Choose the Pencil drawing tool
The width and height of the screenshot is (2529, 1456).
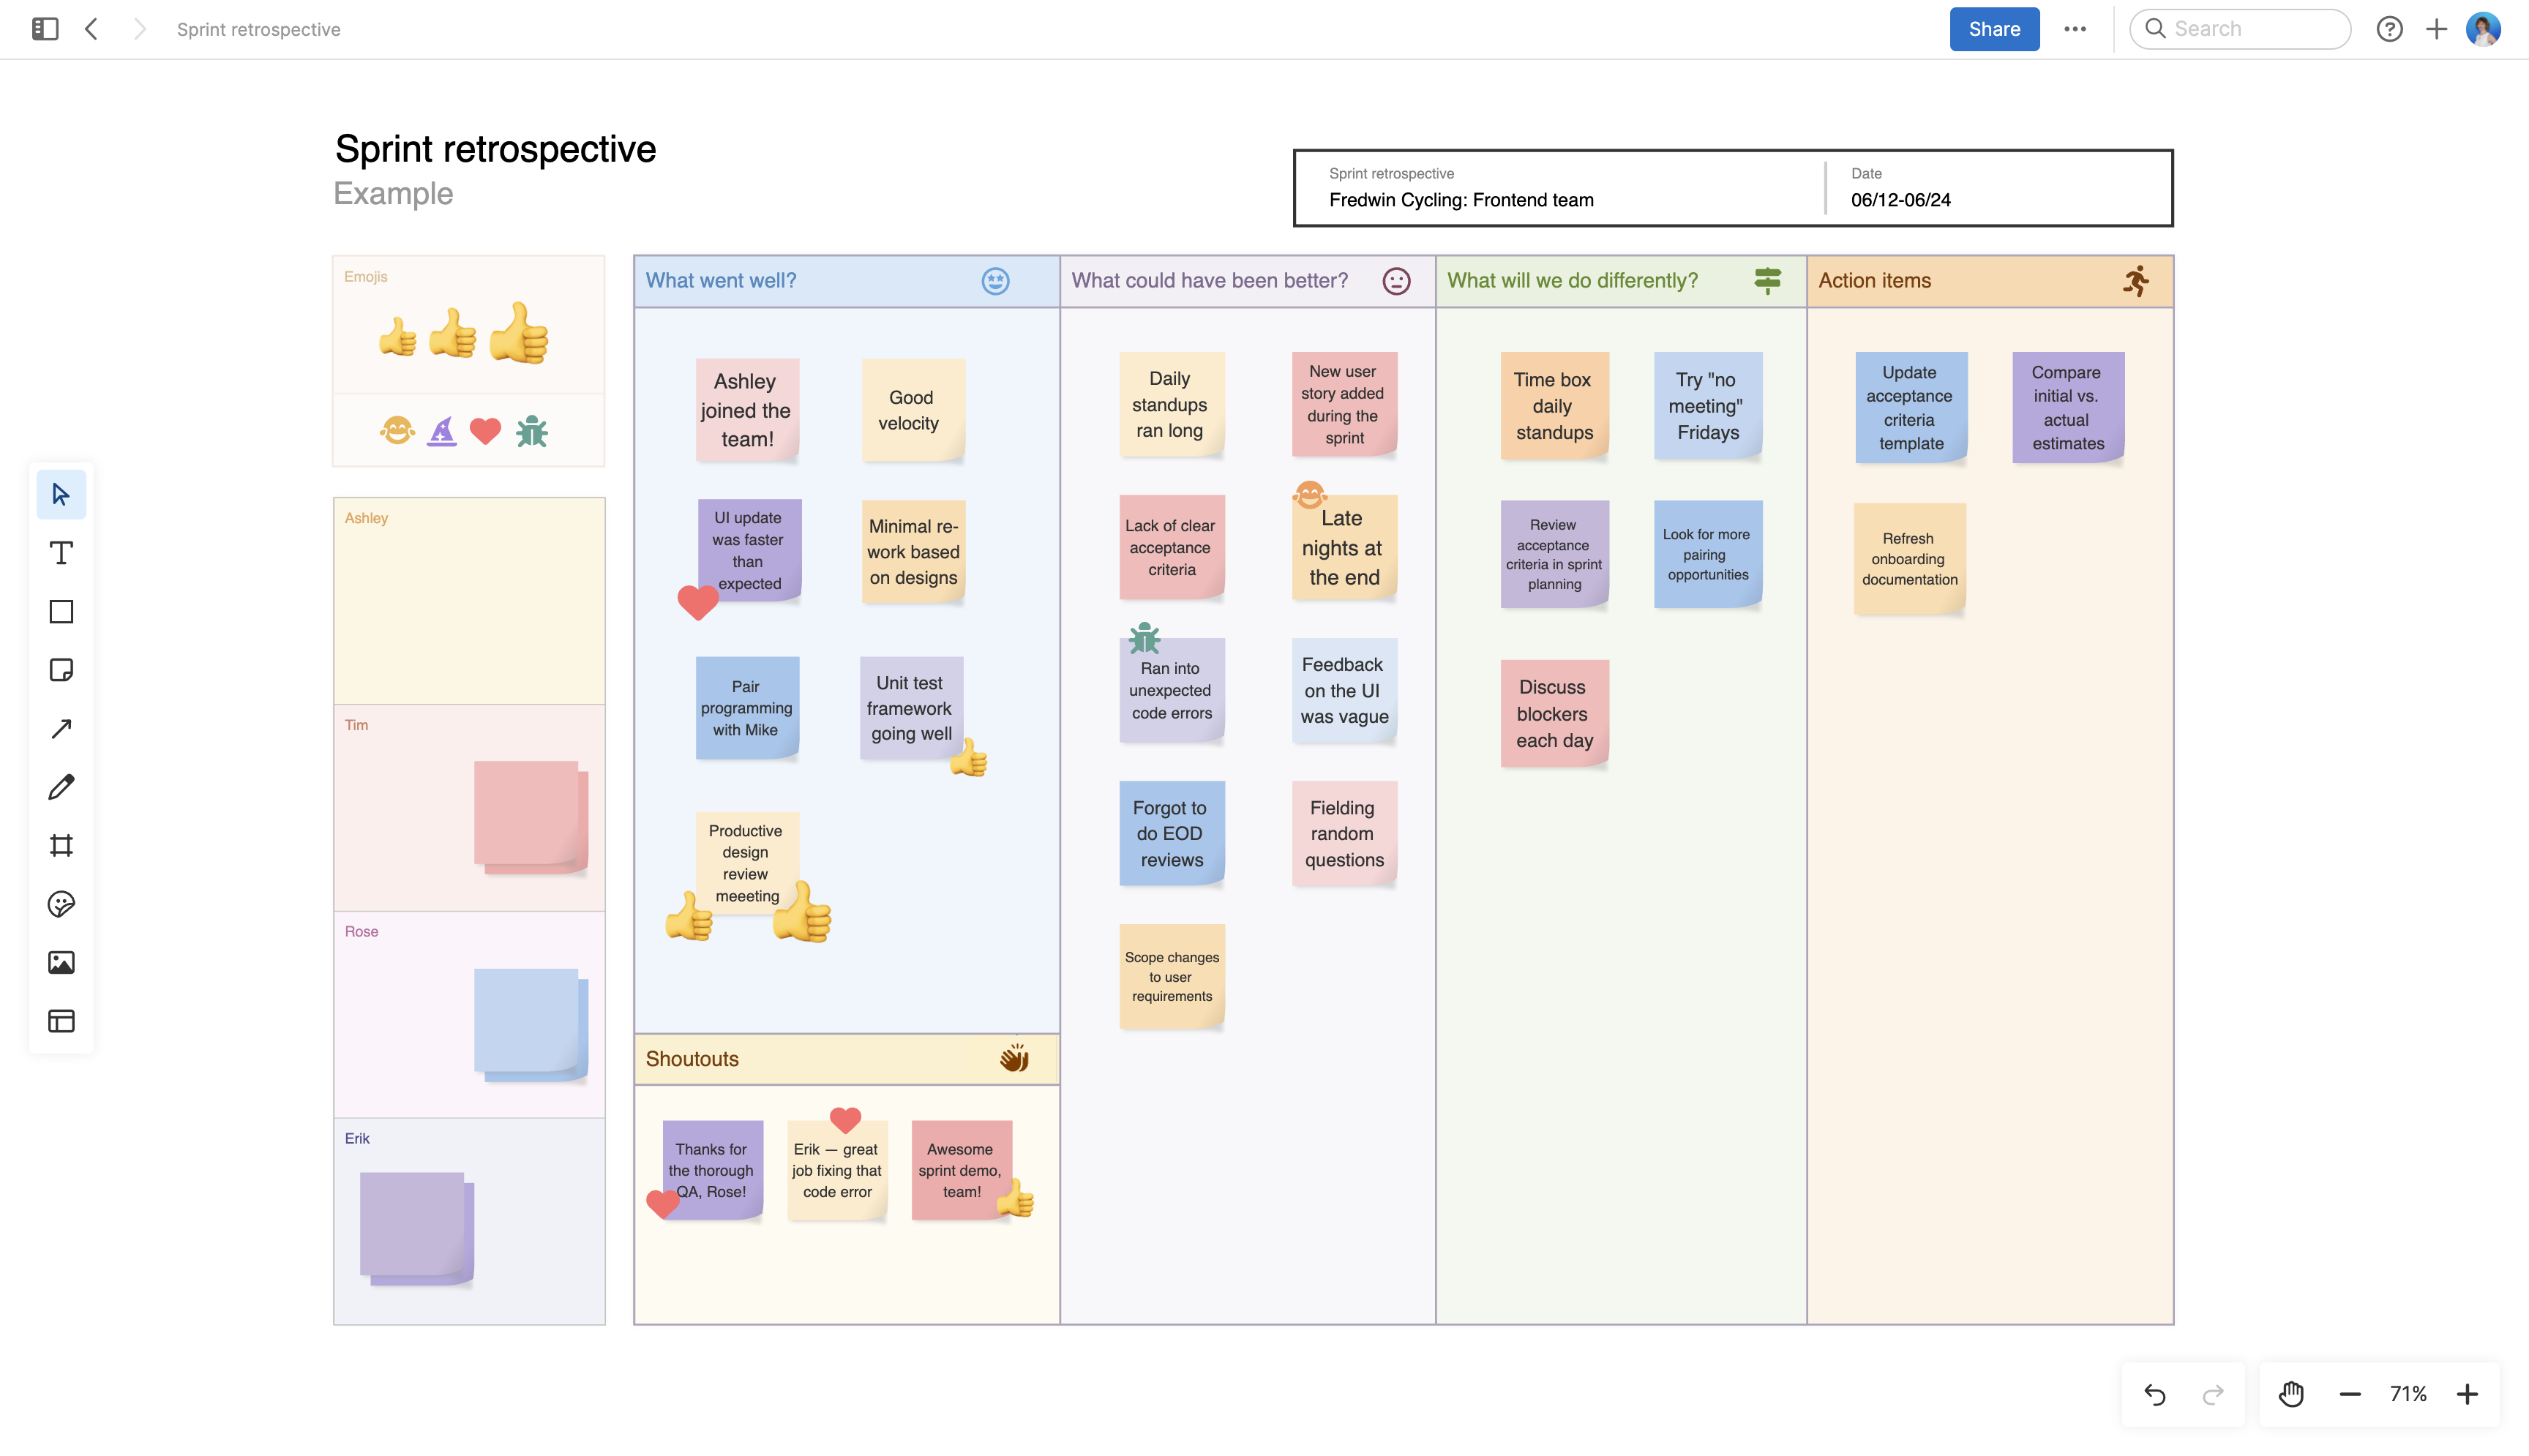pyautogui.click(x=61, y=787)
